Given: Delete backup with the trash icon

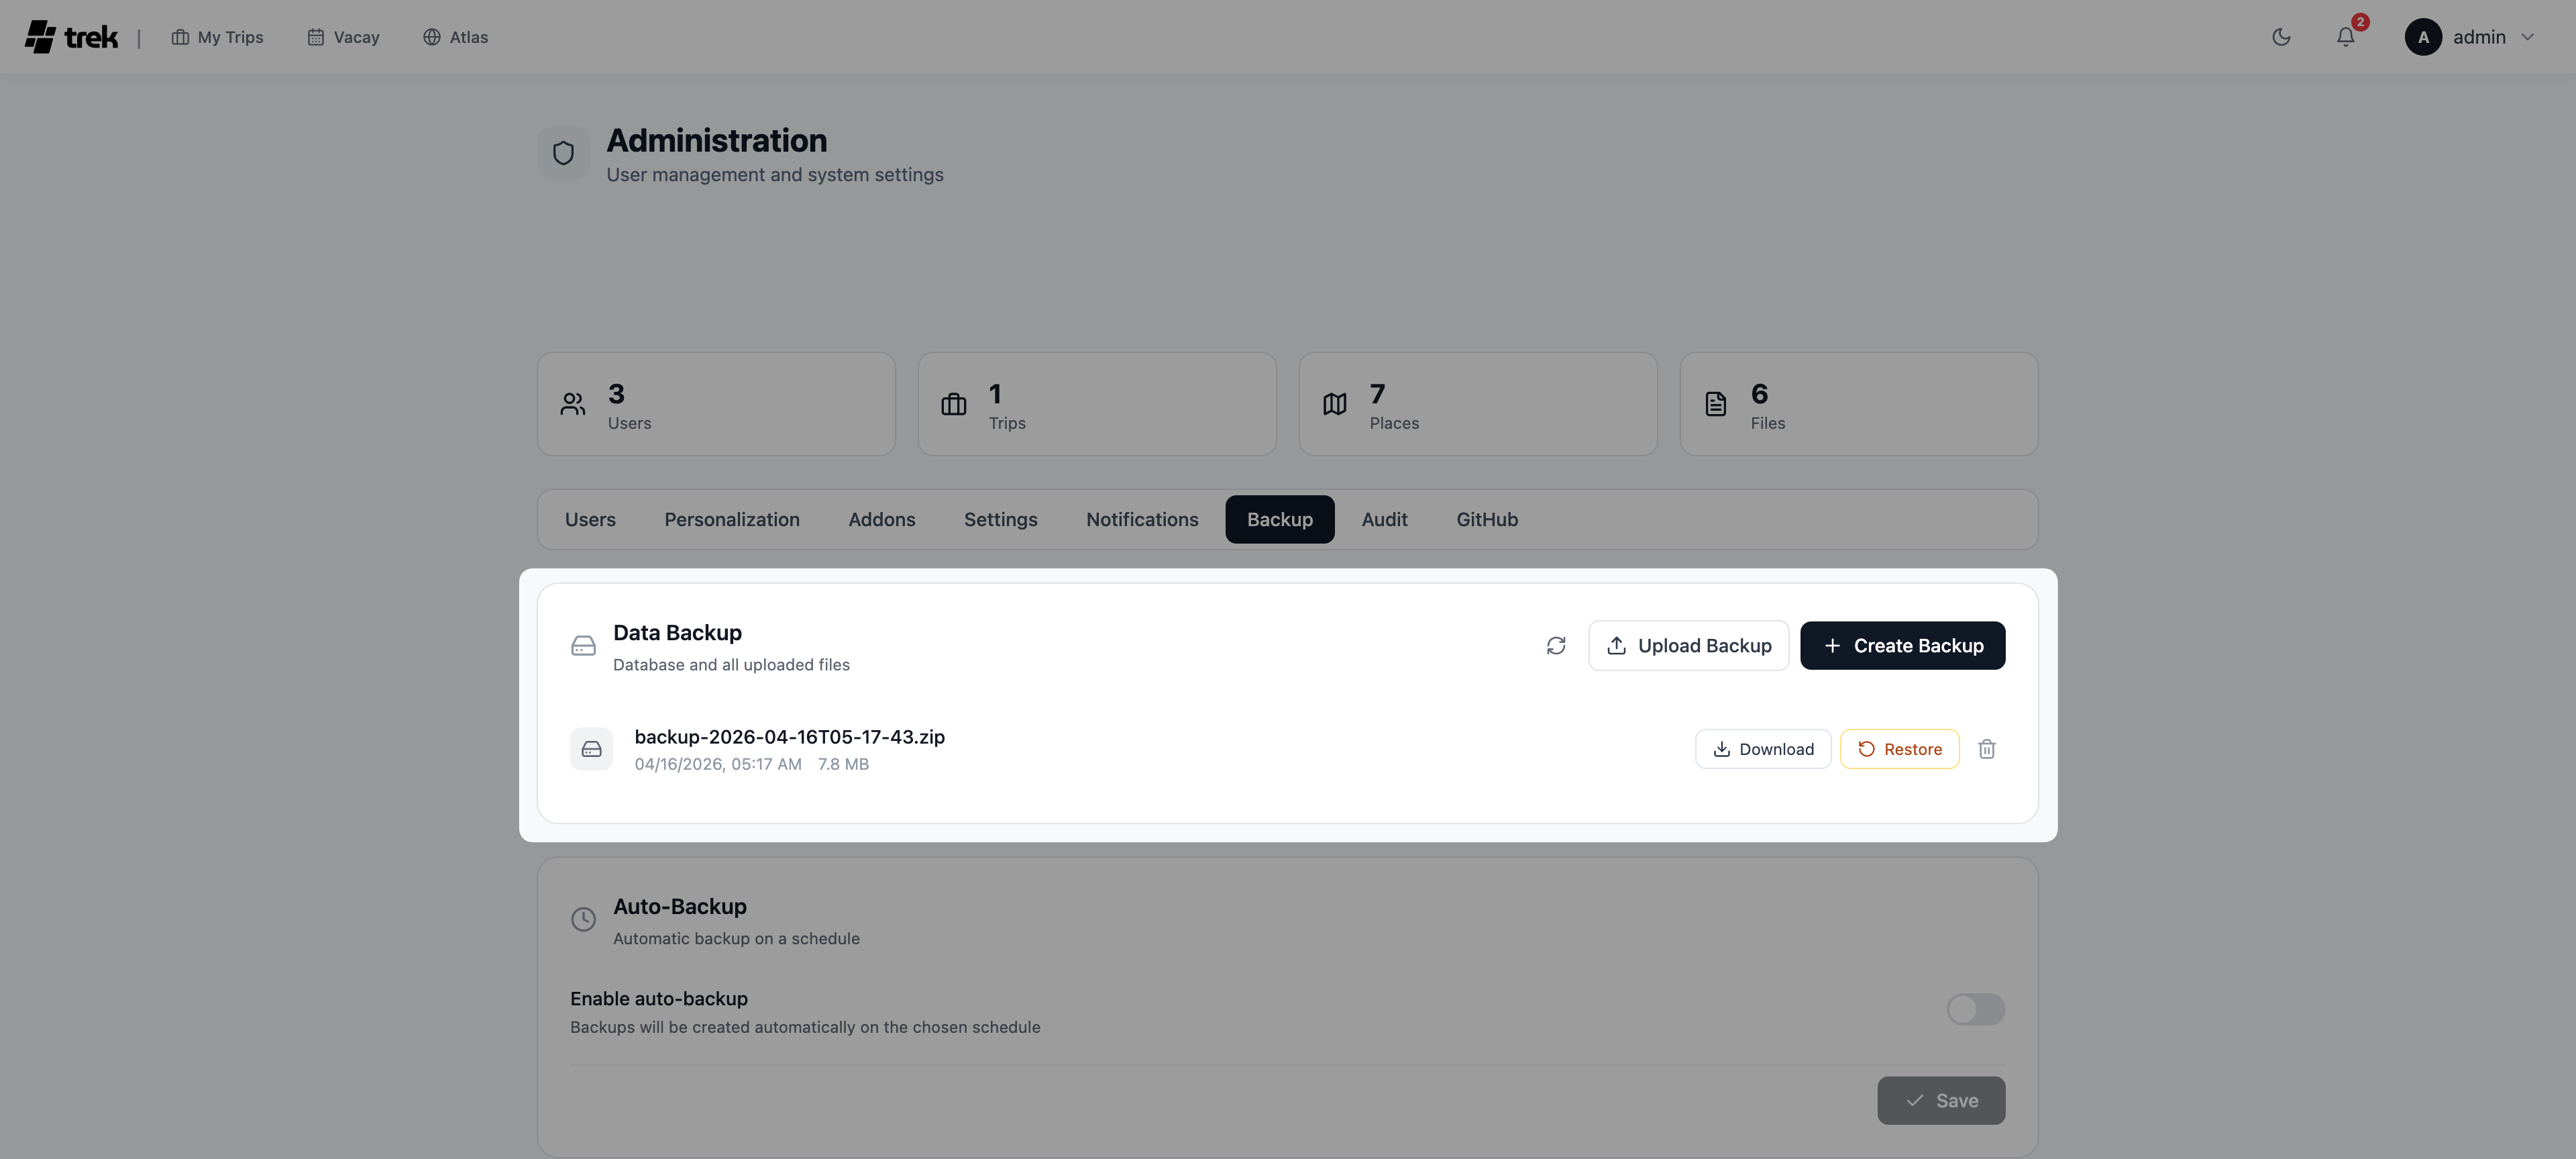Looking at the screenshot, I should point(1986,749).
